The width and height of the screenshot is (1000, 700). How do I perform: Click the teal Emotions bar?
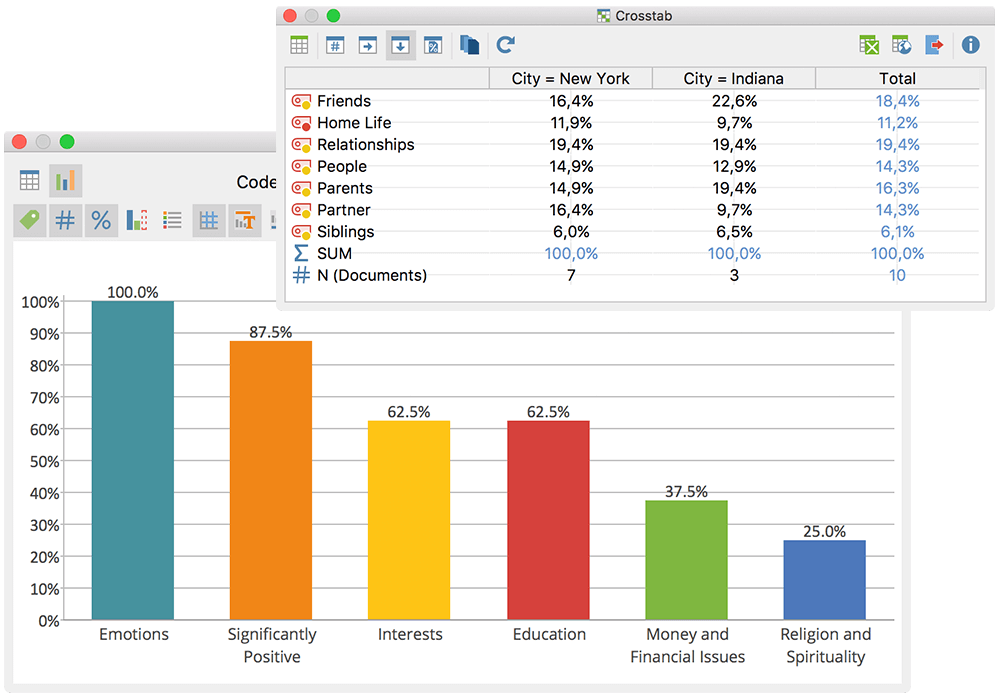[x=133, y=460]
